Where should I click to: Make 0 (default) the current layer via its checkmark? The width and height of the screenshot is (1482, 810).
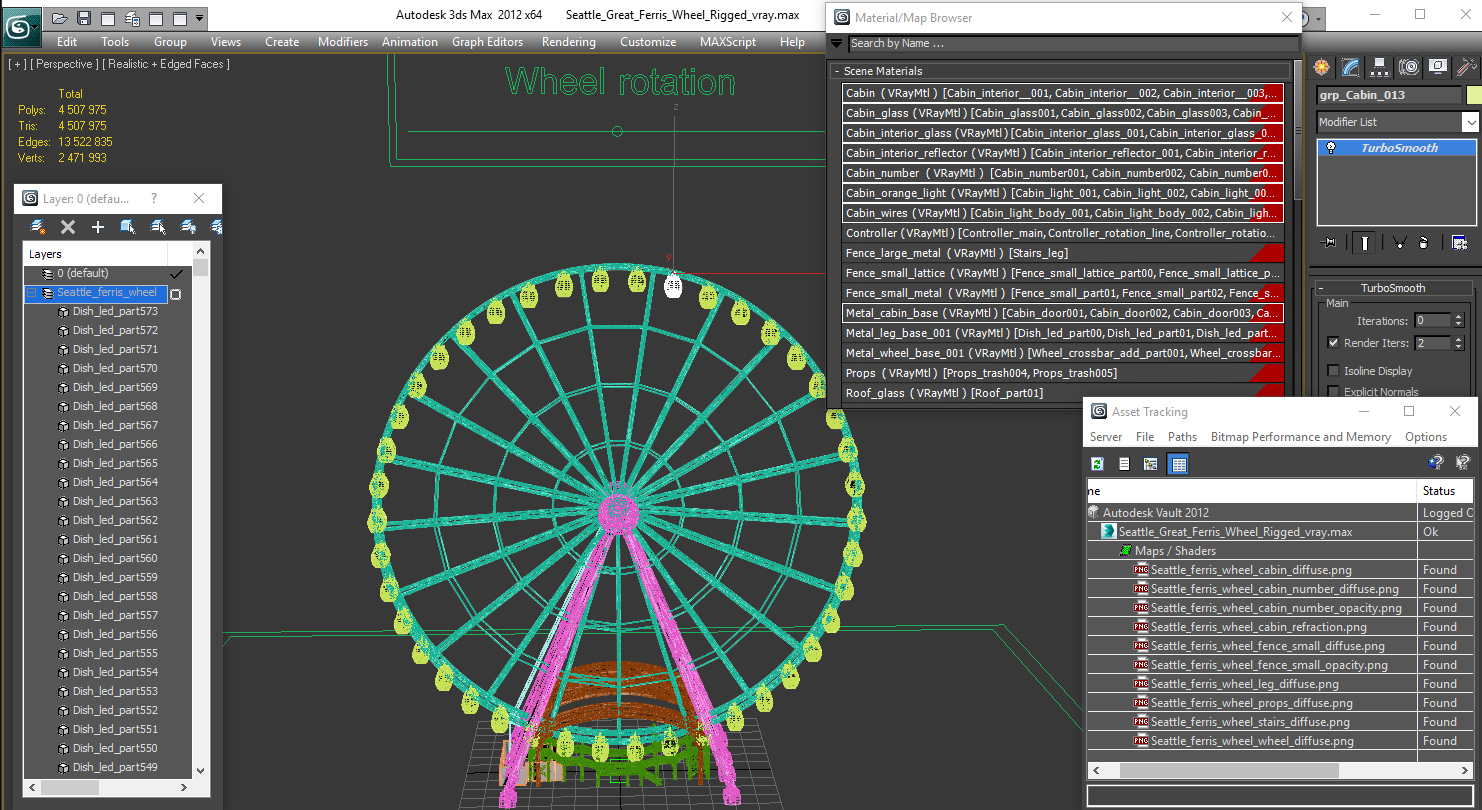click(177, 273)
